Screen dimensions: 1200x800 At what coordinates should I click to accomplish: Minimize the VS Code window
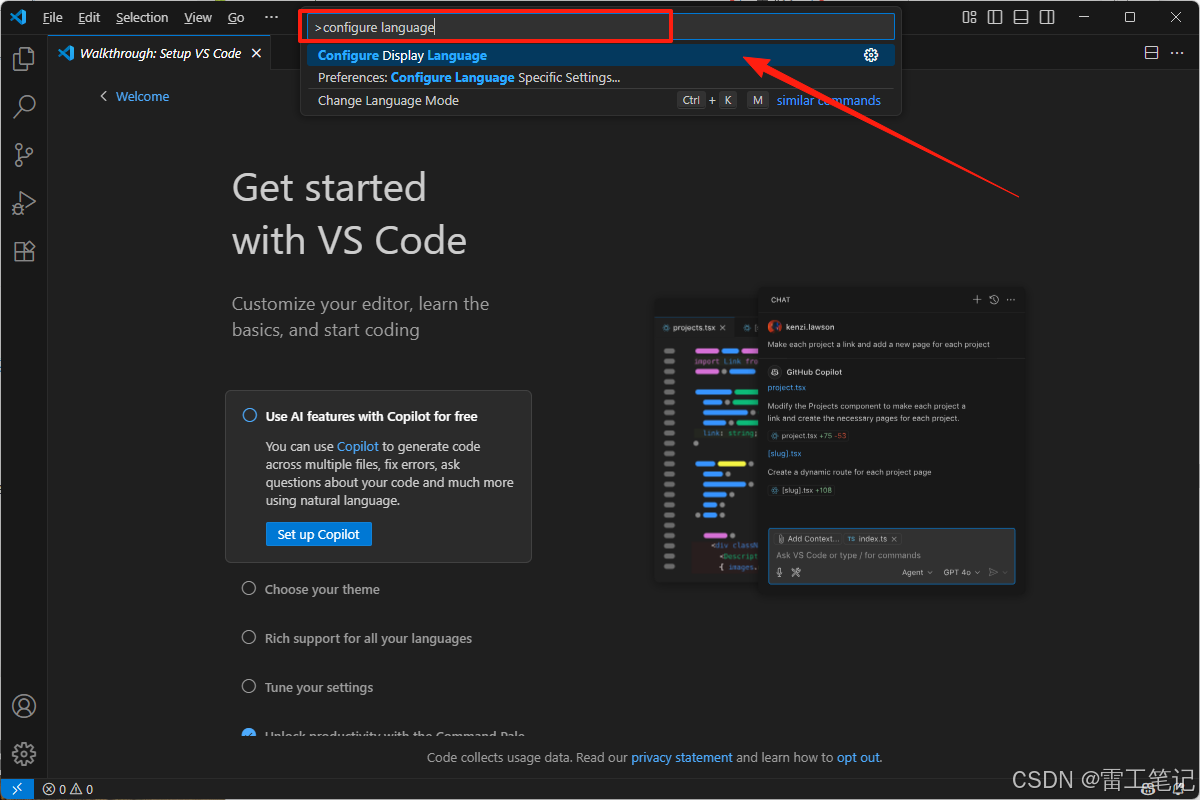[1084, 17]
